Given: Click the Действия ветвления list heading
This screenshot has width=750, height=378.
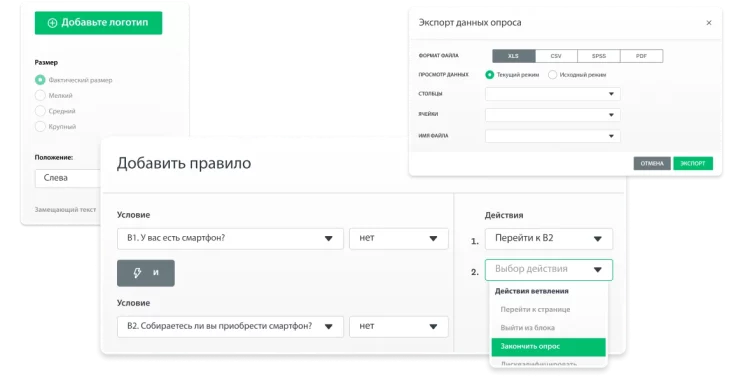Looking at the screenshot, I should (x=531, y=291).
